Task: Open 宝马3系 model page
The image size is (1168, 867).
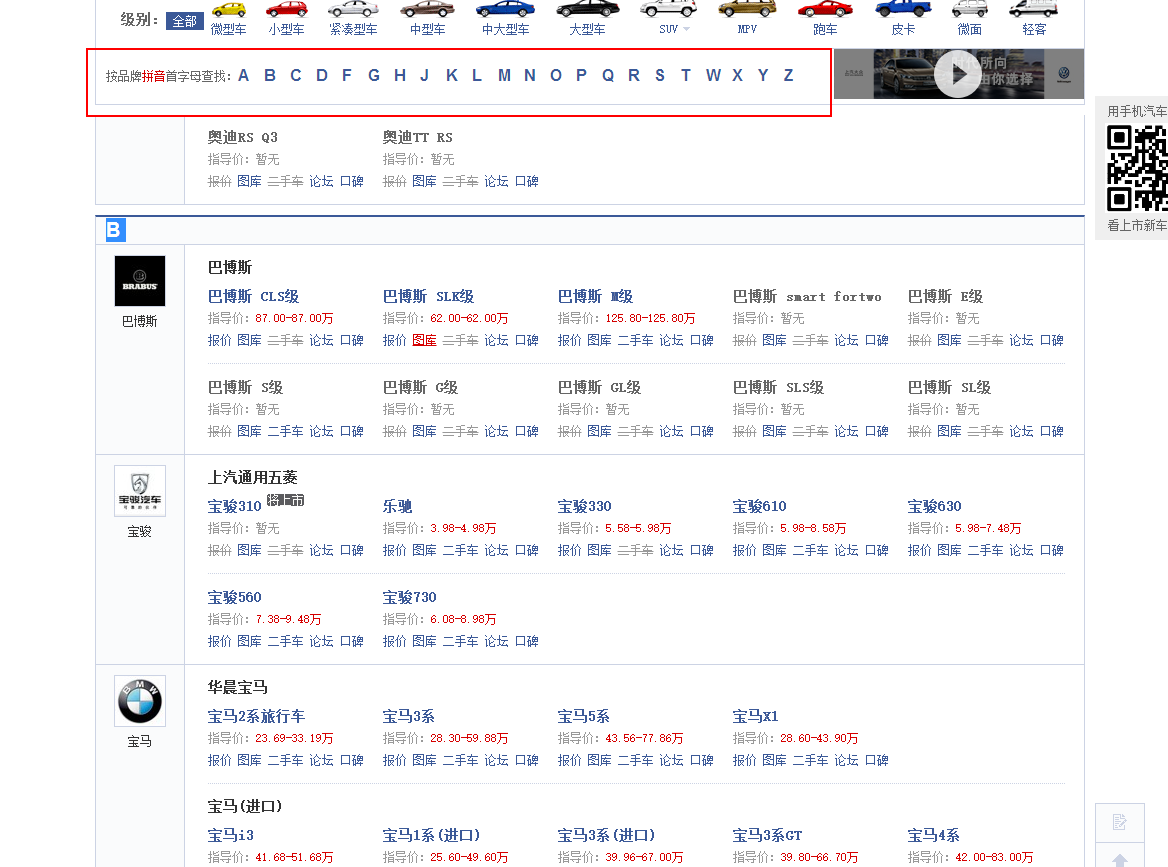Action: coord(409,717)
